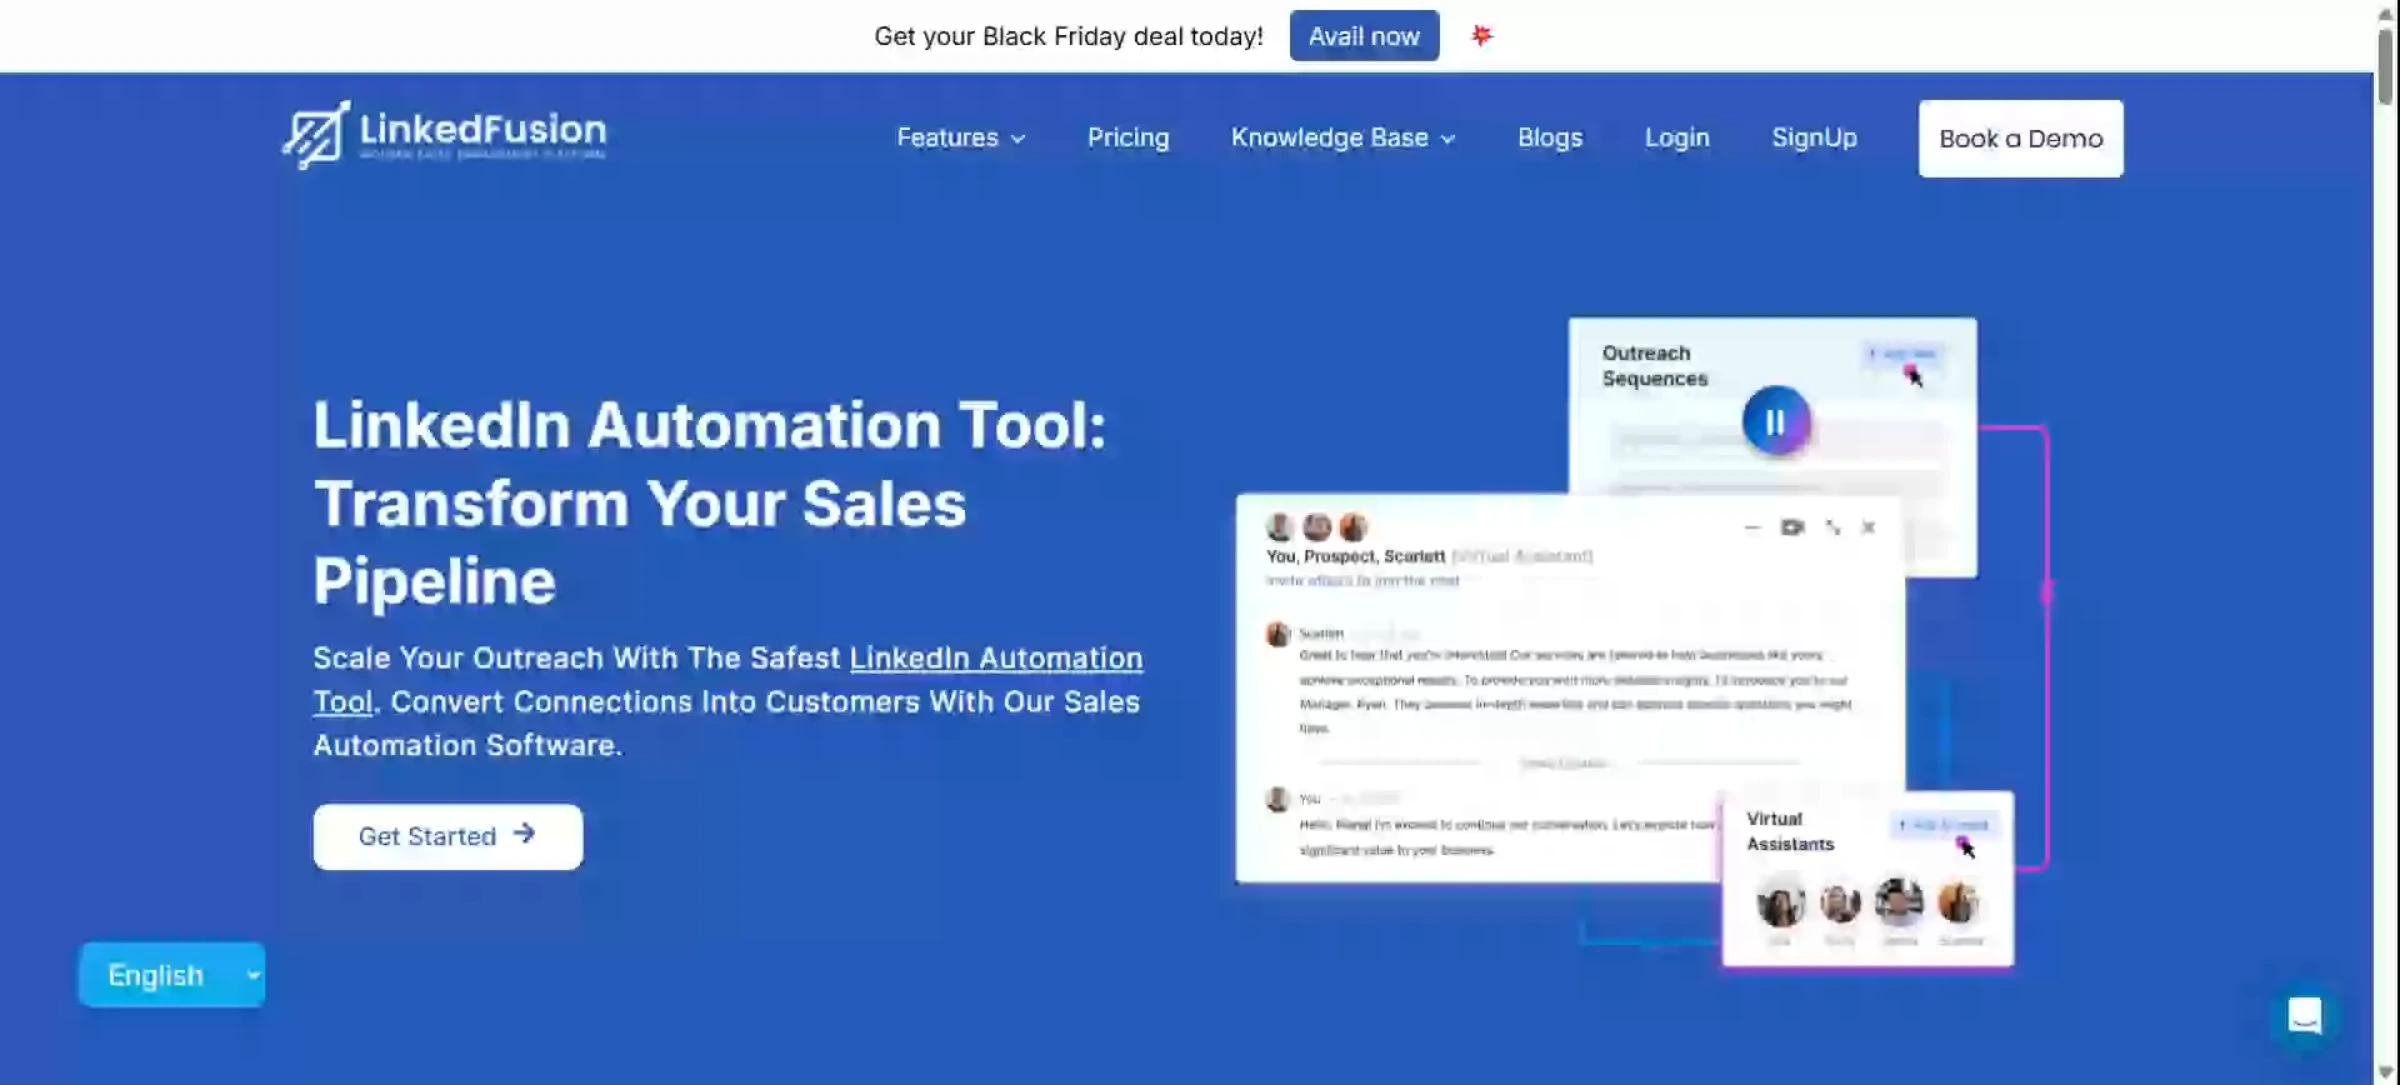Open the English language selector

(x=172, y=975)
